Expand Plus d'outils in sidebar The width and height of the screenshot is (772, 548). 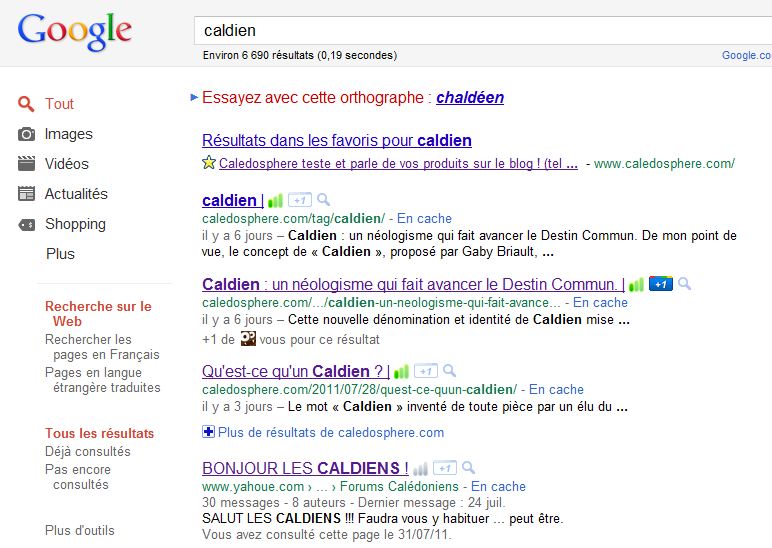click(x=80, y=530)
